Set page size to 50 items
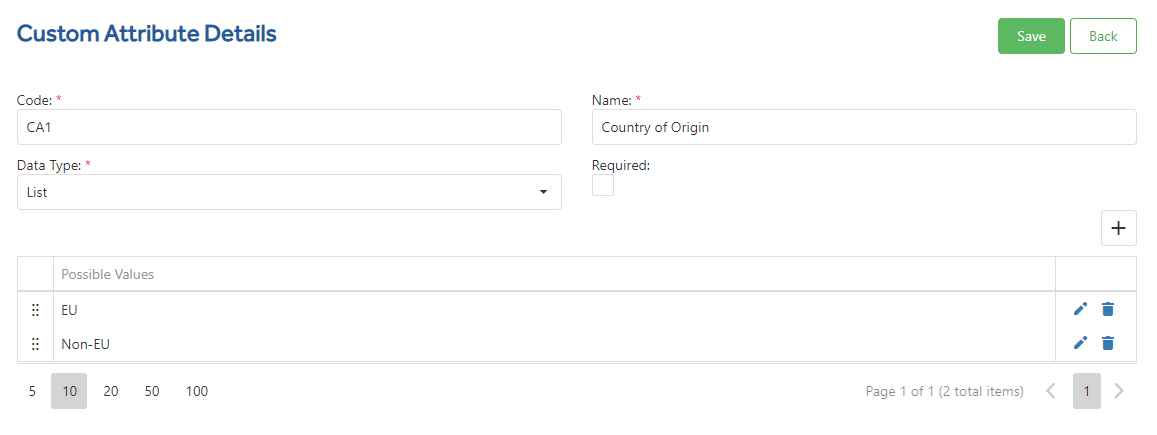 pyautogui.click(x=152, y=392)
